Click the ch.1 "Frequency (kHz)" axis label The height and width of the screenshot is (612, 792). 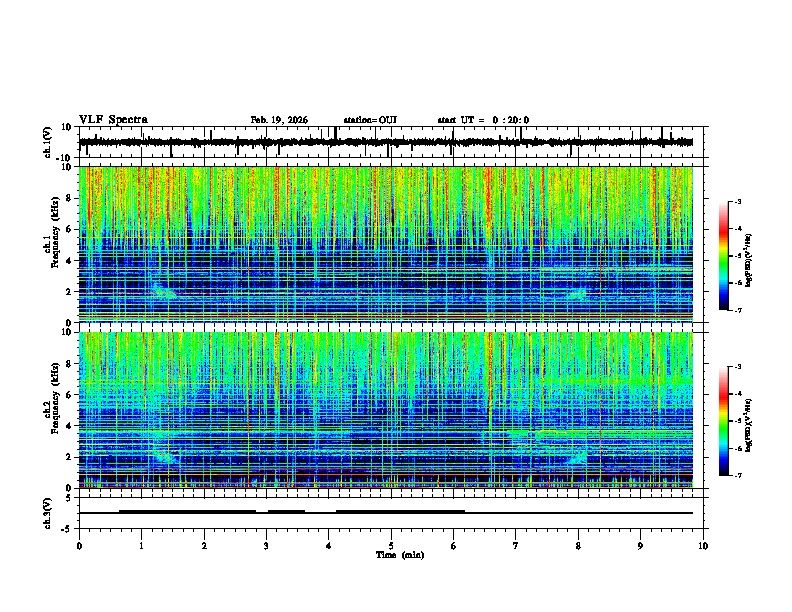coord(55,233)
